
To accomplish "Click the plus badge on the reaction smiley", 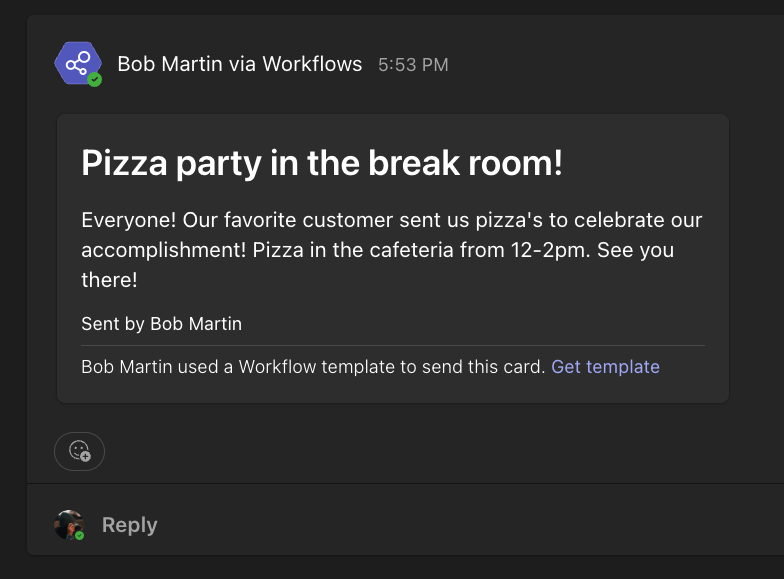I will (x=86, y=456).
